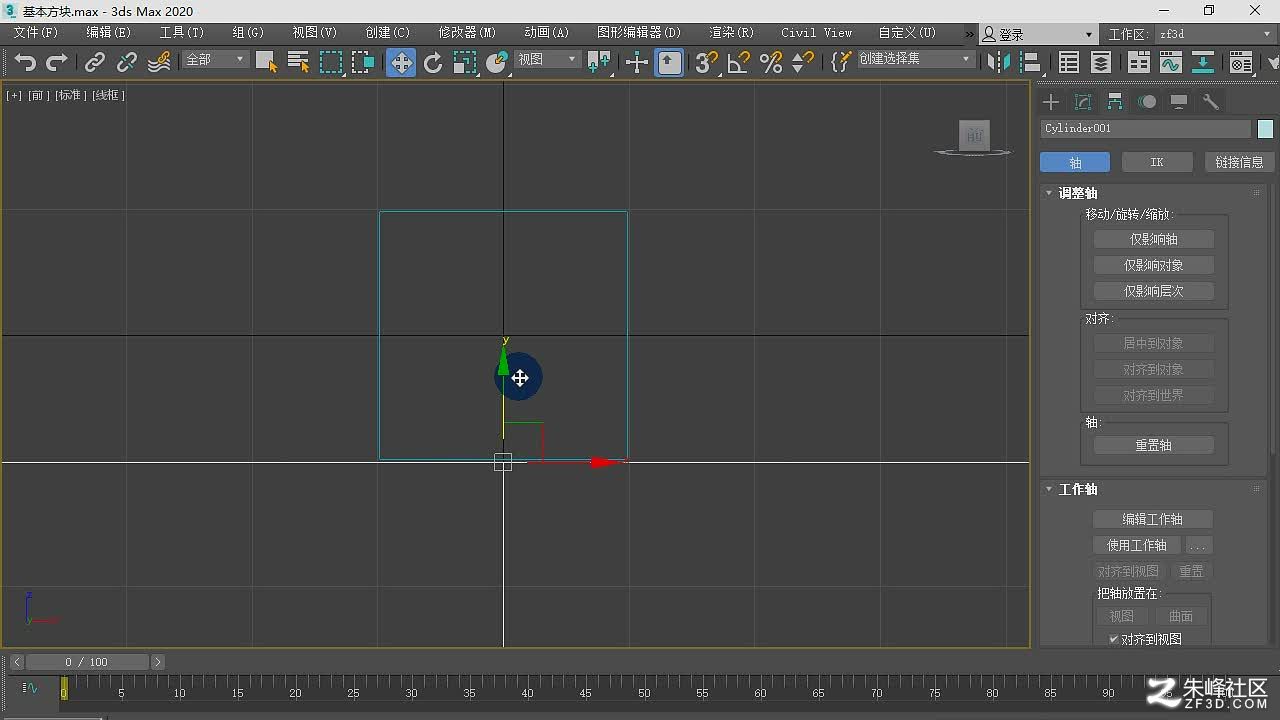Click the Redo arrow icon
This screenshot has height=720, width=1280.
click(57, 63)
